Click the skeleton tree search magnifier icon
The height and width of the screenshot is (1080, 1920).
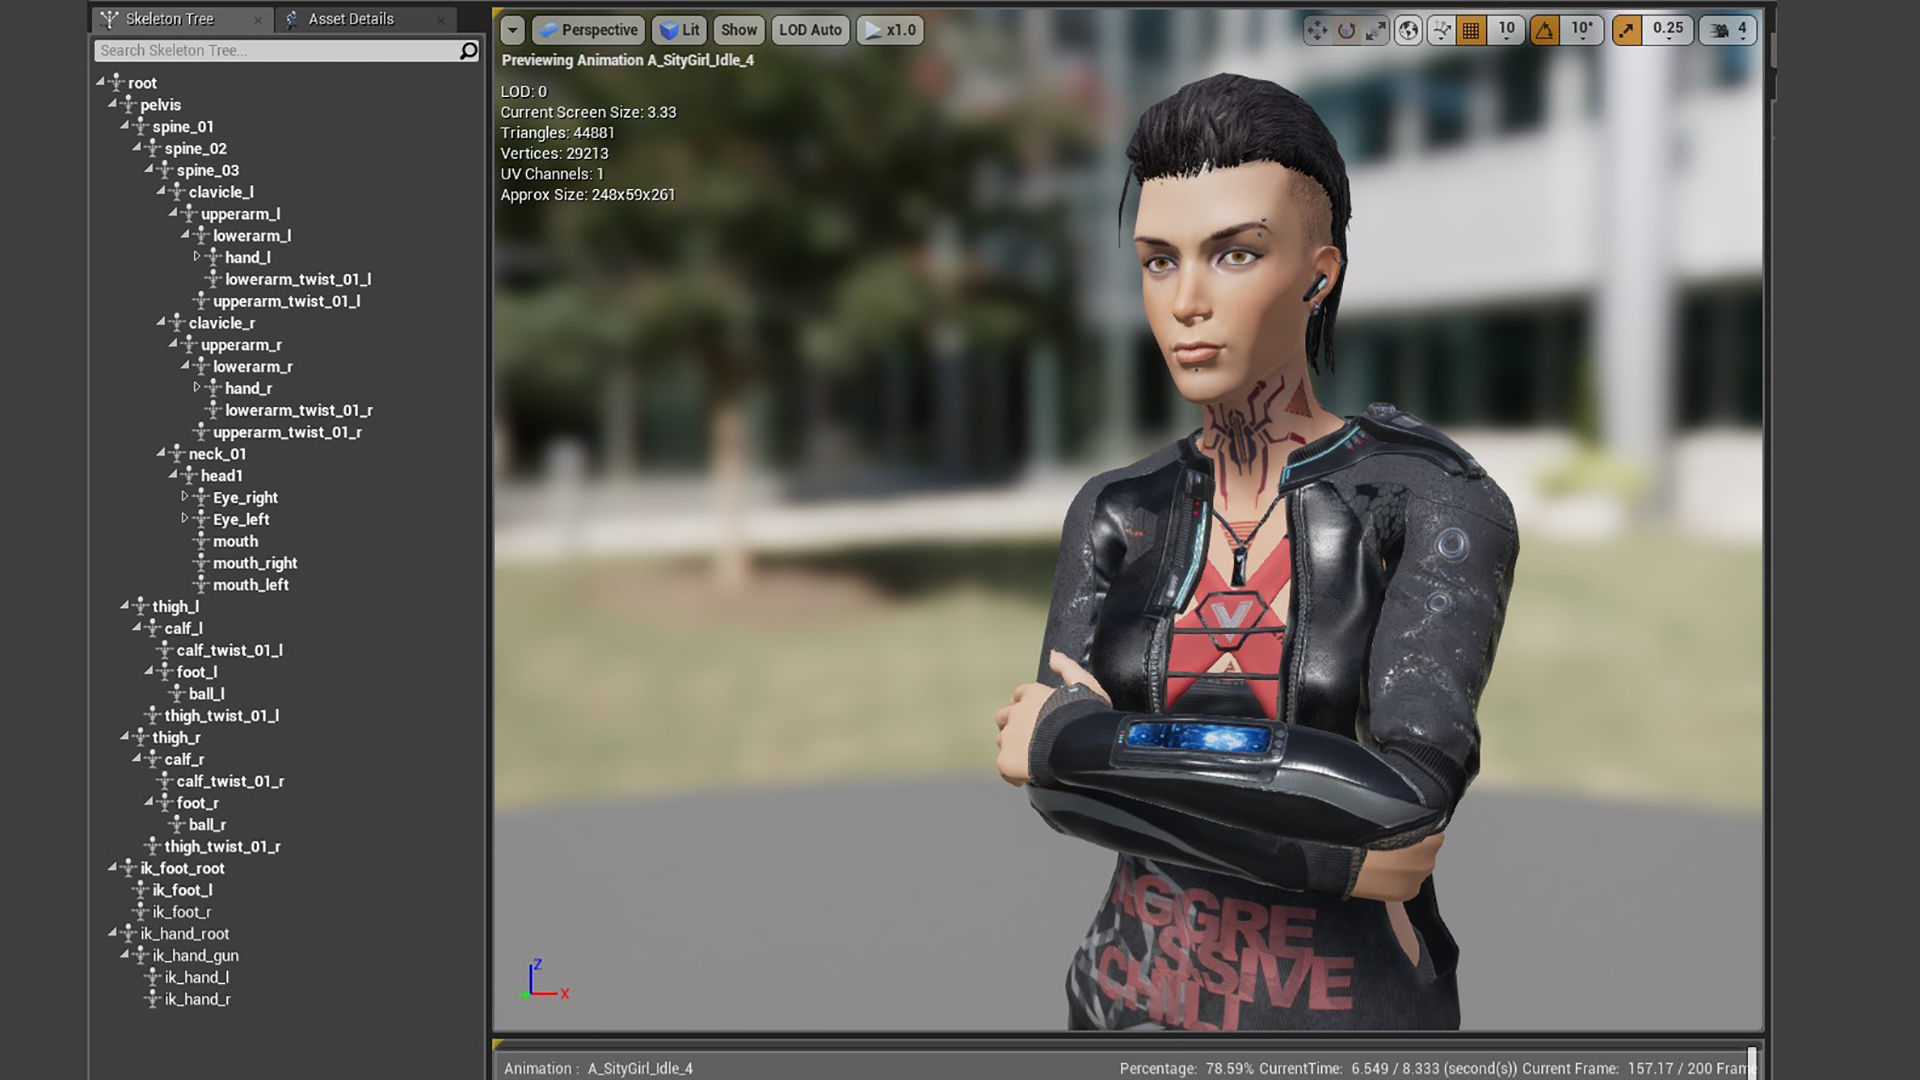[x=468, y=50]
